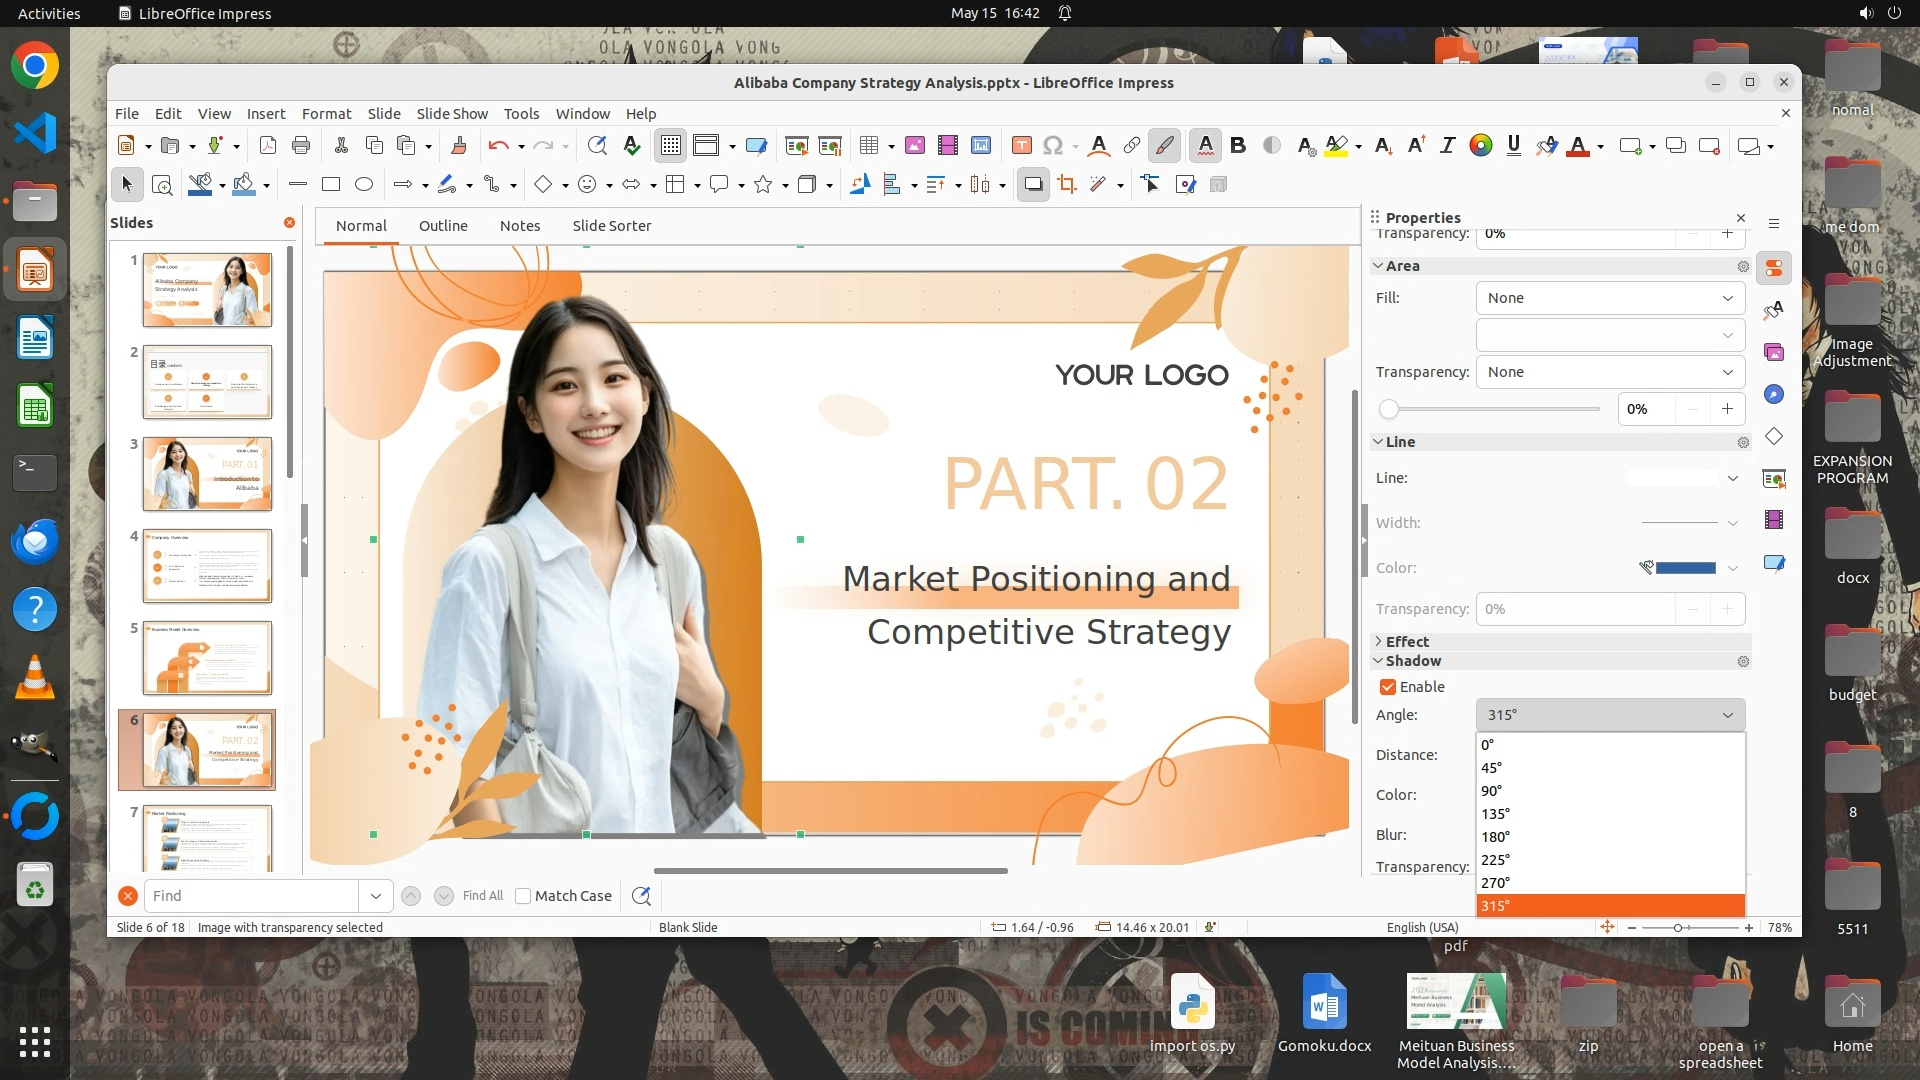1920x1080 pixels.
Task: Click the Bold formatting icon
Action: coord(1238,146)
